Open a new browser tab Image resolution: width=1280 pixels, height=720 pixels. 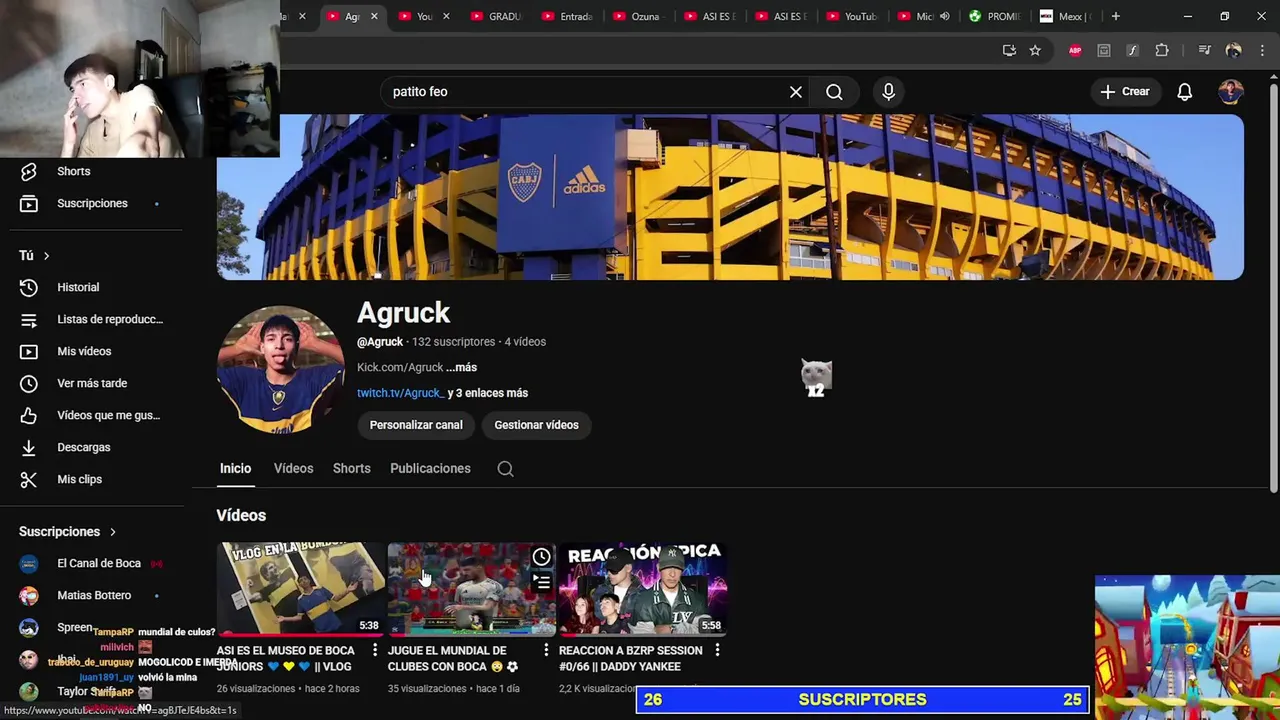[x=1116, y=17]
